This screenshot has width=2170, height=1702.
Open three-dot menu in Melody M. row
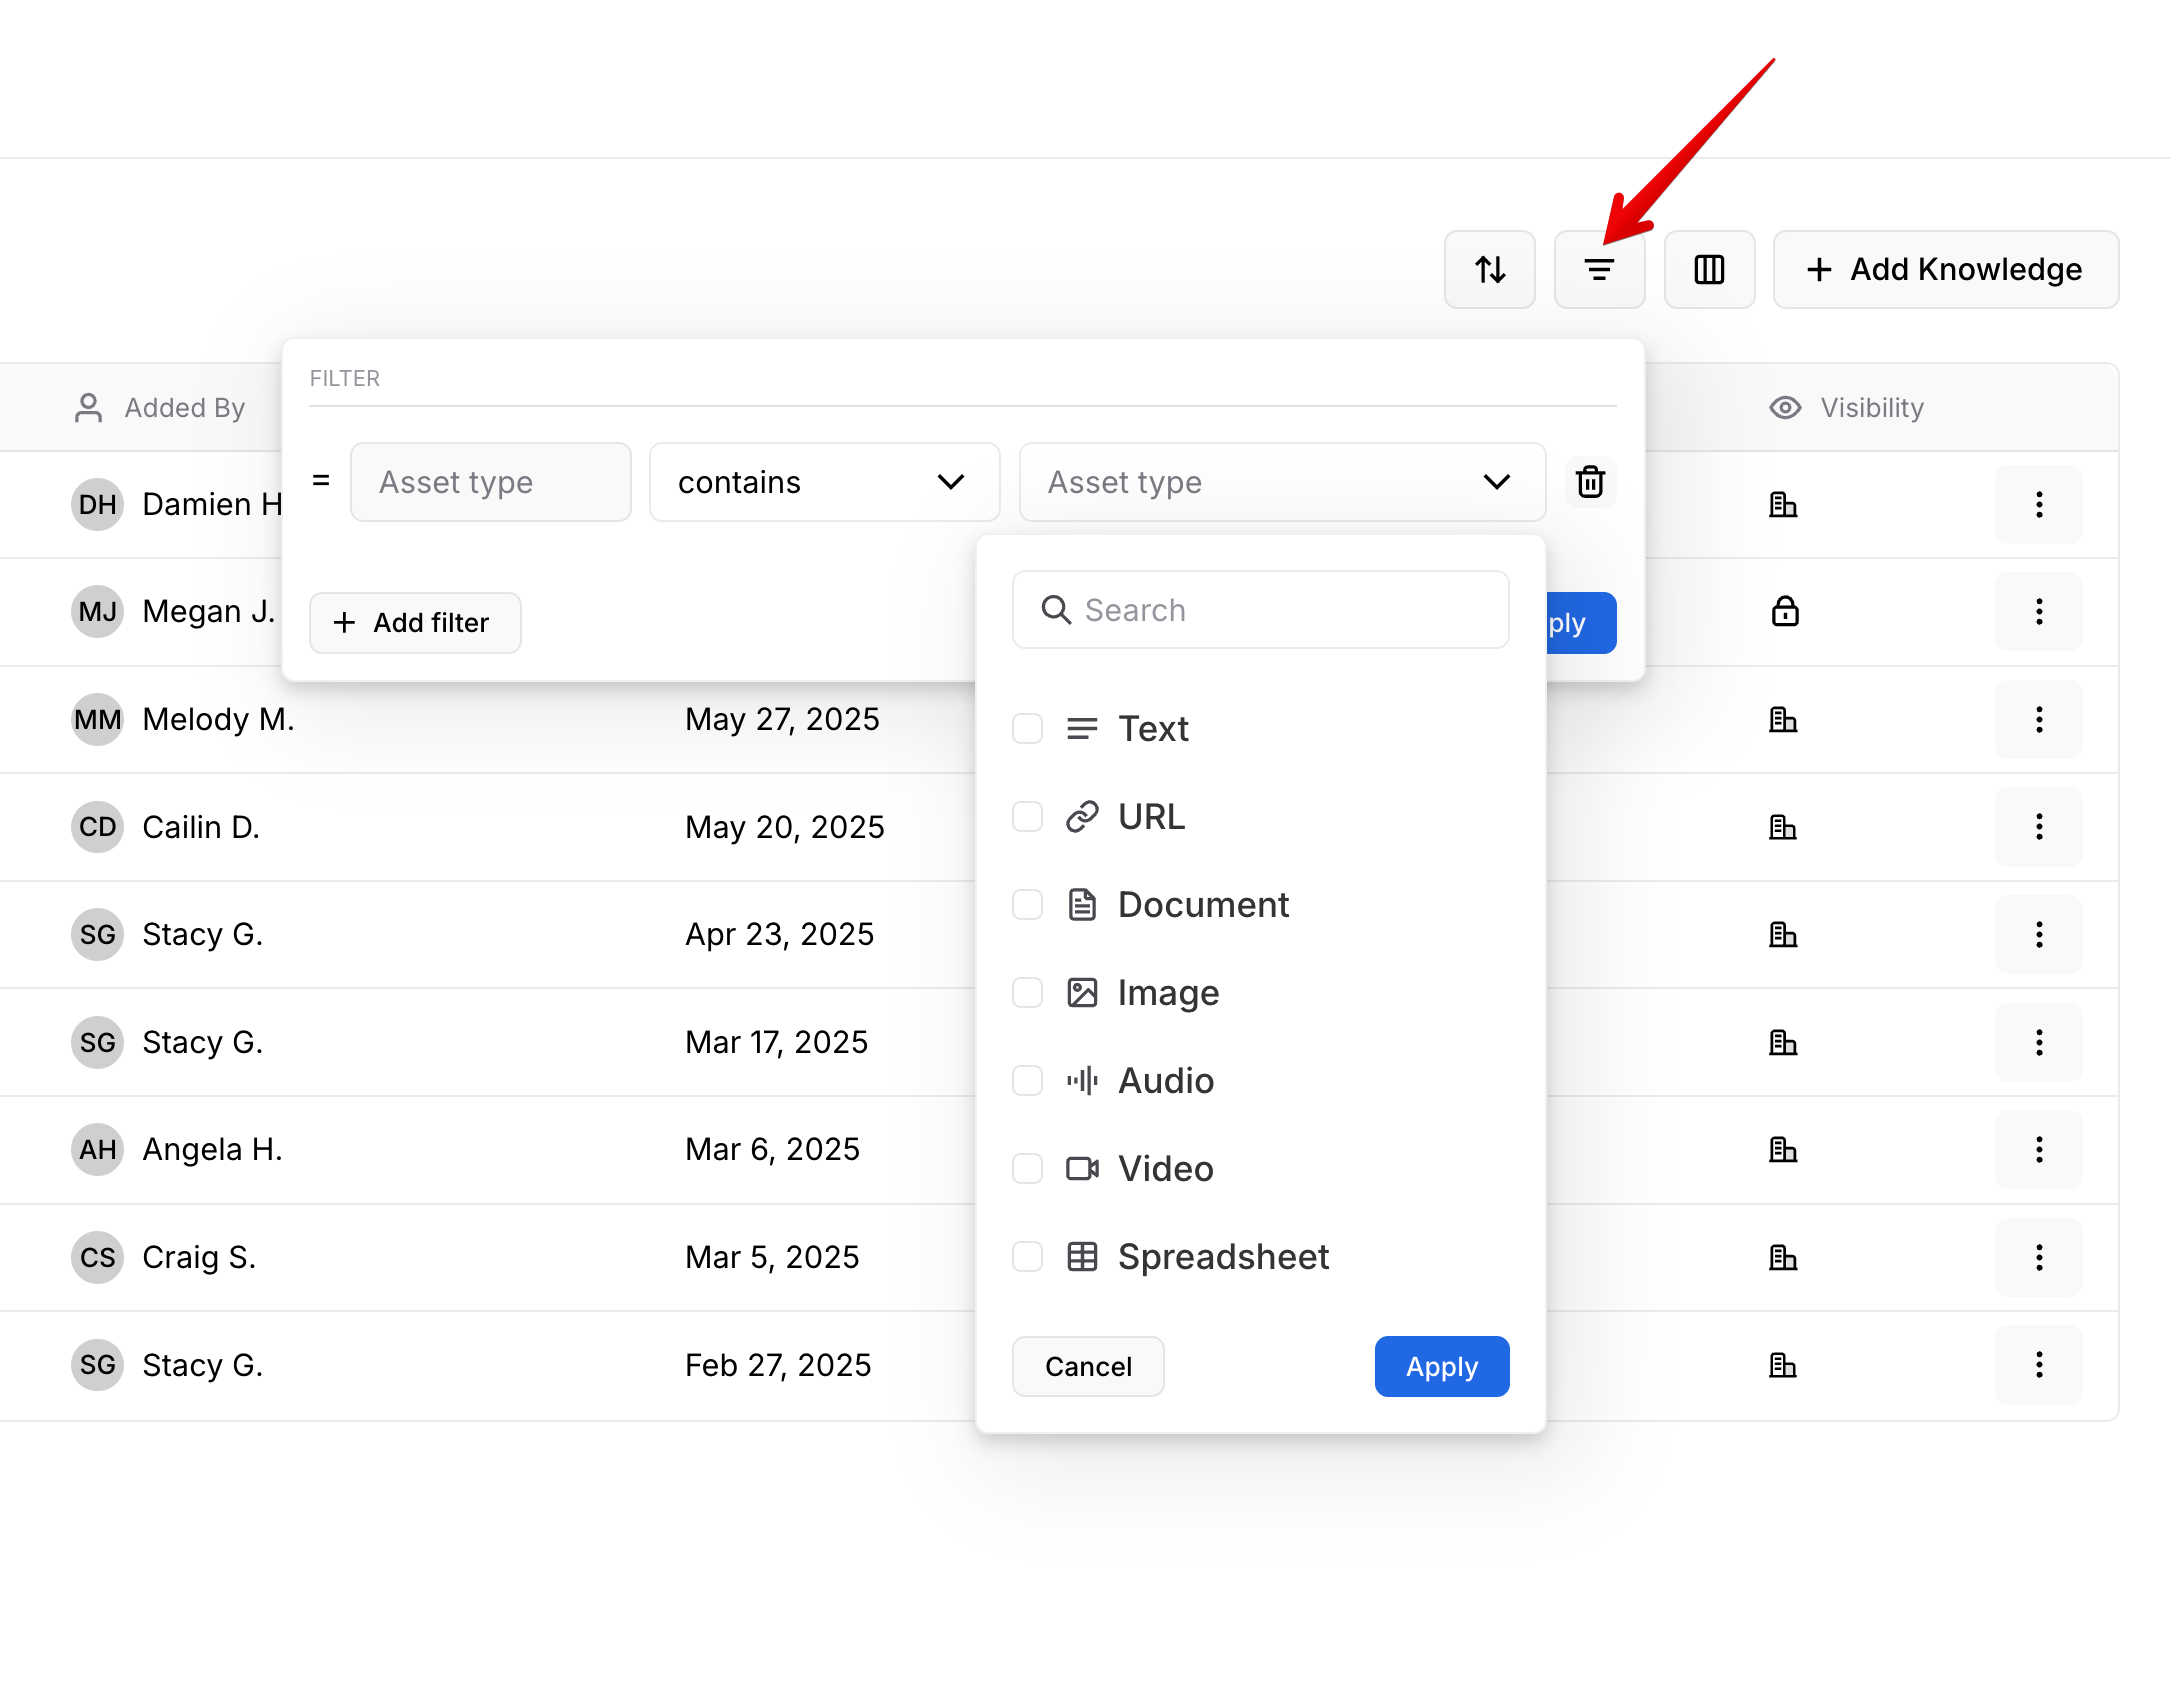[2038, 719]
